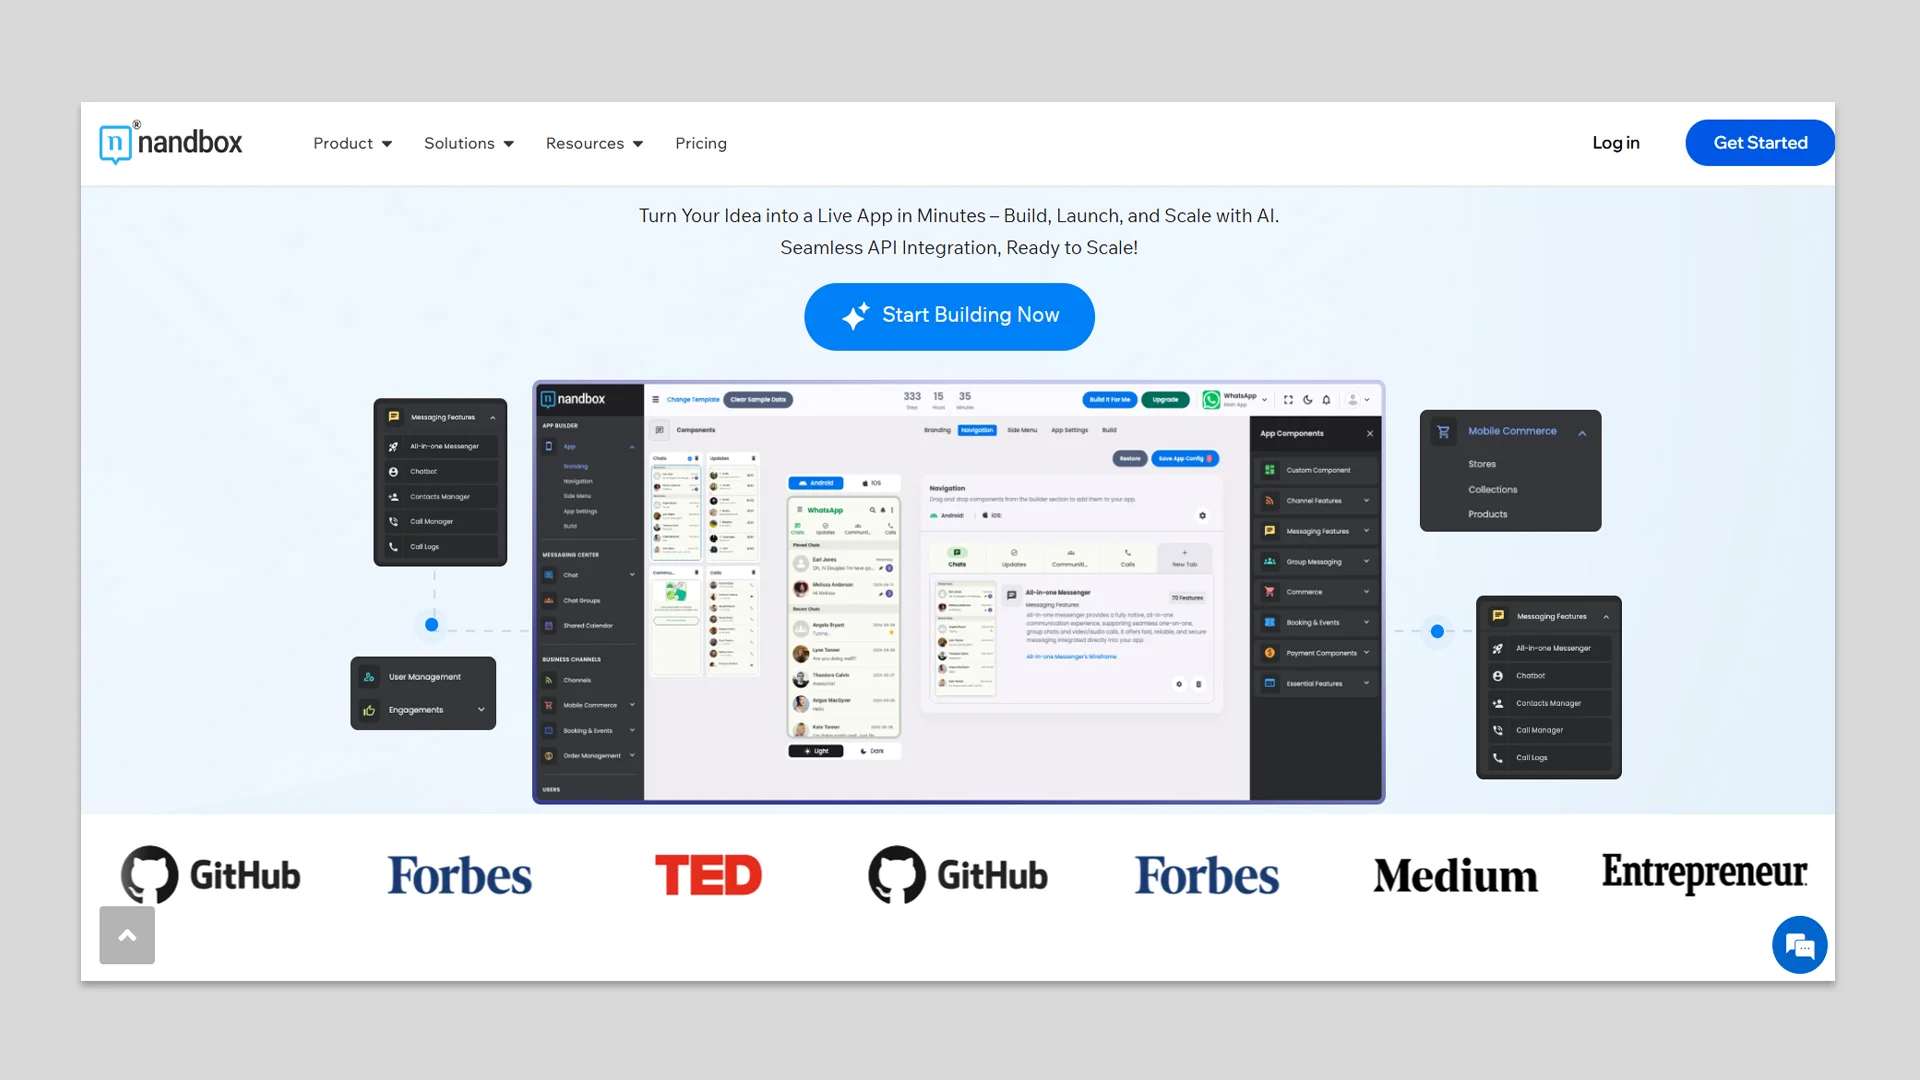Viewport: 1920px width, 1080px height.
Task: Open the Product dropdown menu
Action: [x=352, y=143]
